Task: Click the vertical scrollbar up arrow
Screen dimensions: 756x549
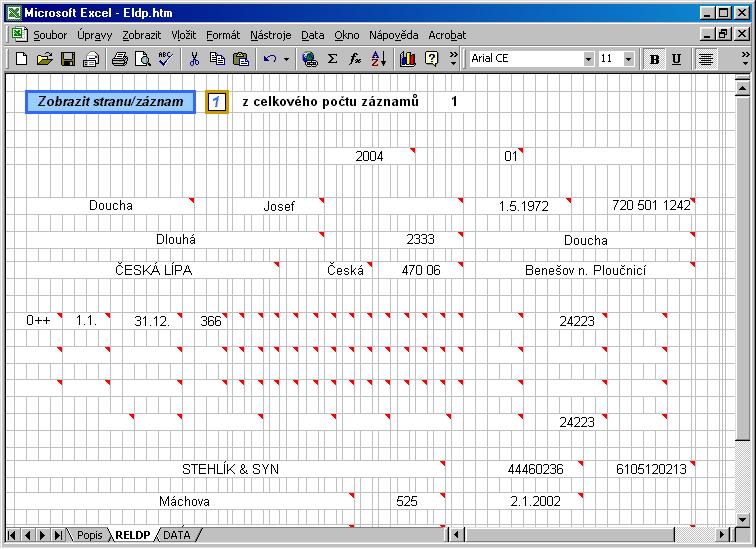Action: [x=742, y=87]
